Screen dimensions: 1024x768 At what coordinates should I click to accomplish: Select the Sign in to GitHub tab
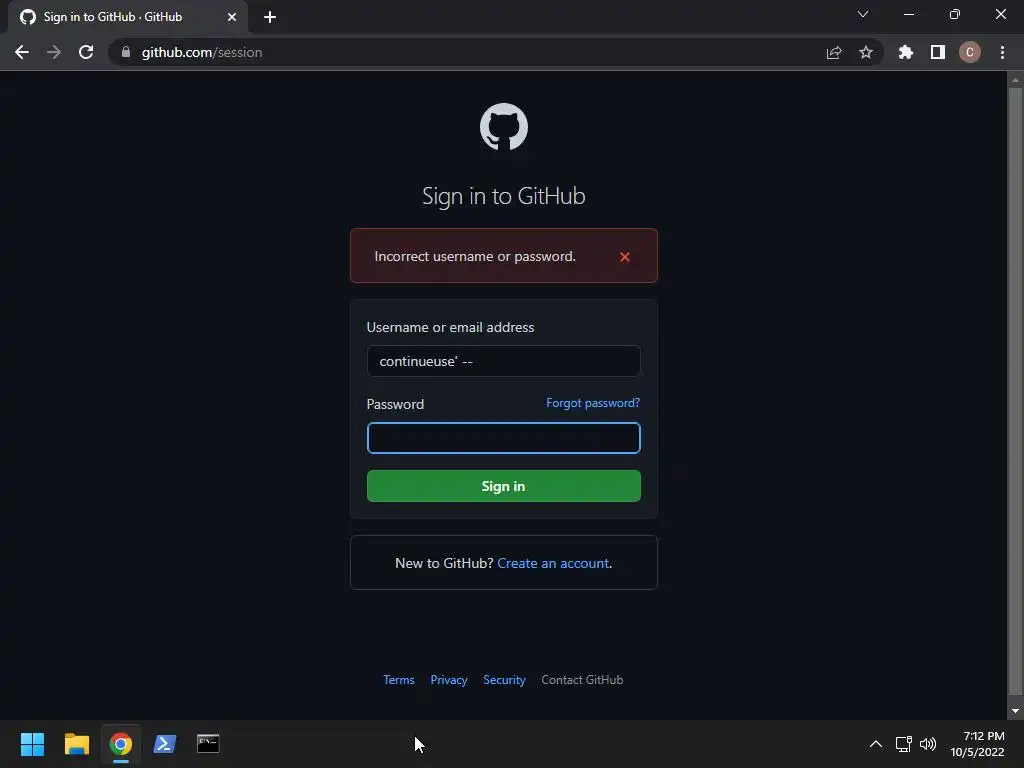click(x=128, y=17)
